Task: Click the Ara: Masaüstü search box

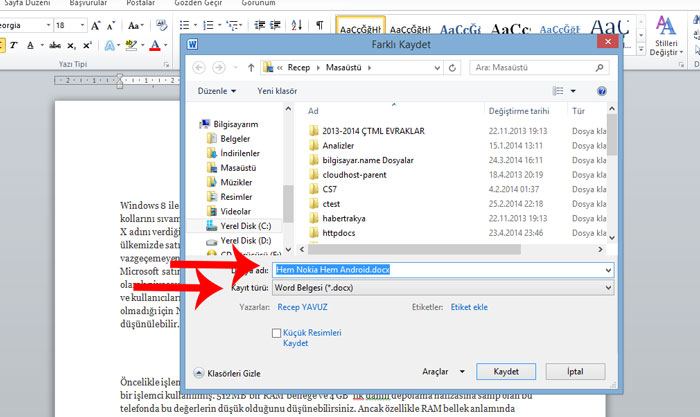Action: [539, 68]
